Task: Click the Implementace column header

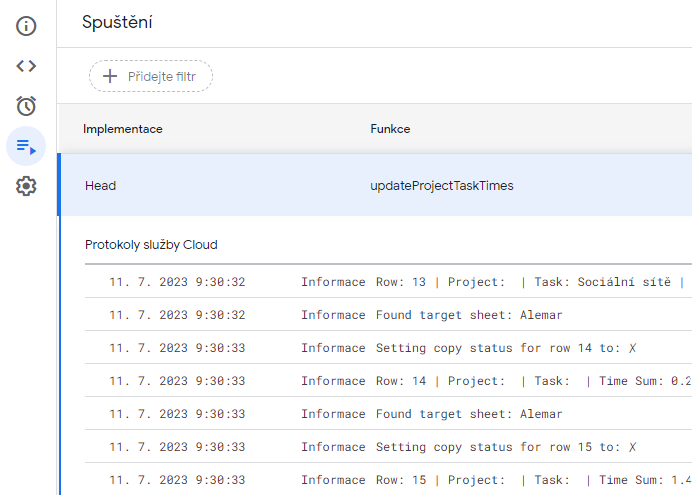Action: (123, 129)
